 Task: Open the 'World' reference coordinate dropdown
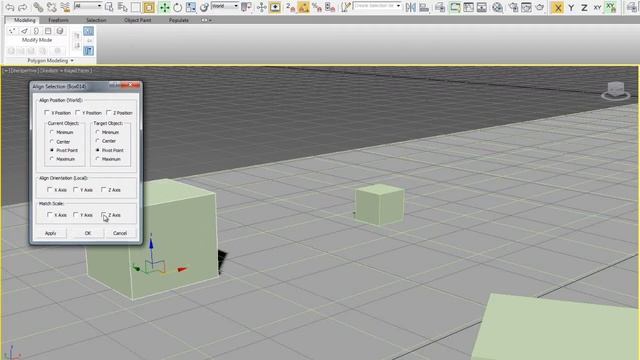click(x=225, y=6)
